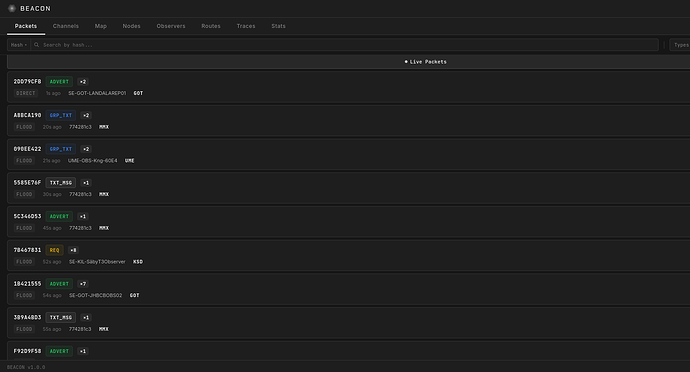Viewport: 690px width, 372px height.
Task: Select observer SE-GOT-JHBCBOBS02 link
Action: [95, 295]
